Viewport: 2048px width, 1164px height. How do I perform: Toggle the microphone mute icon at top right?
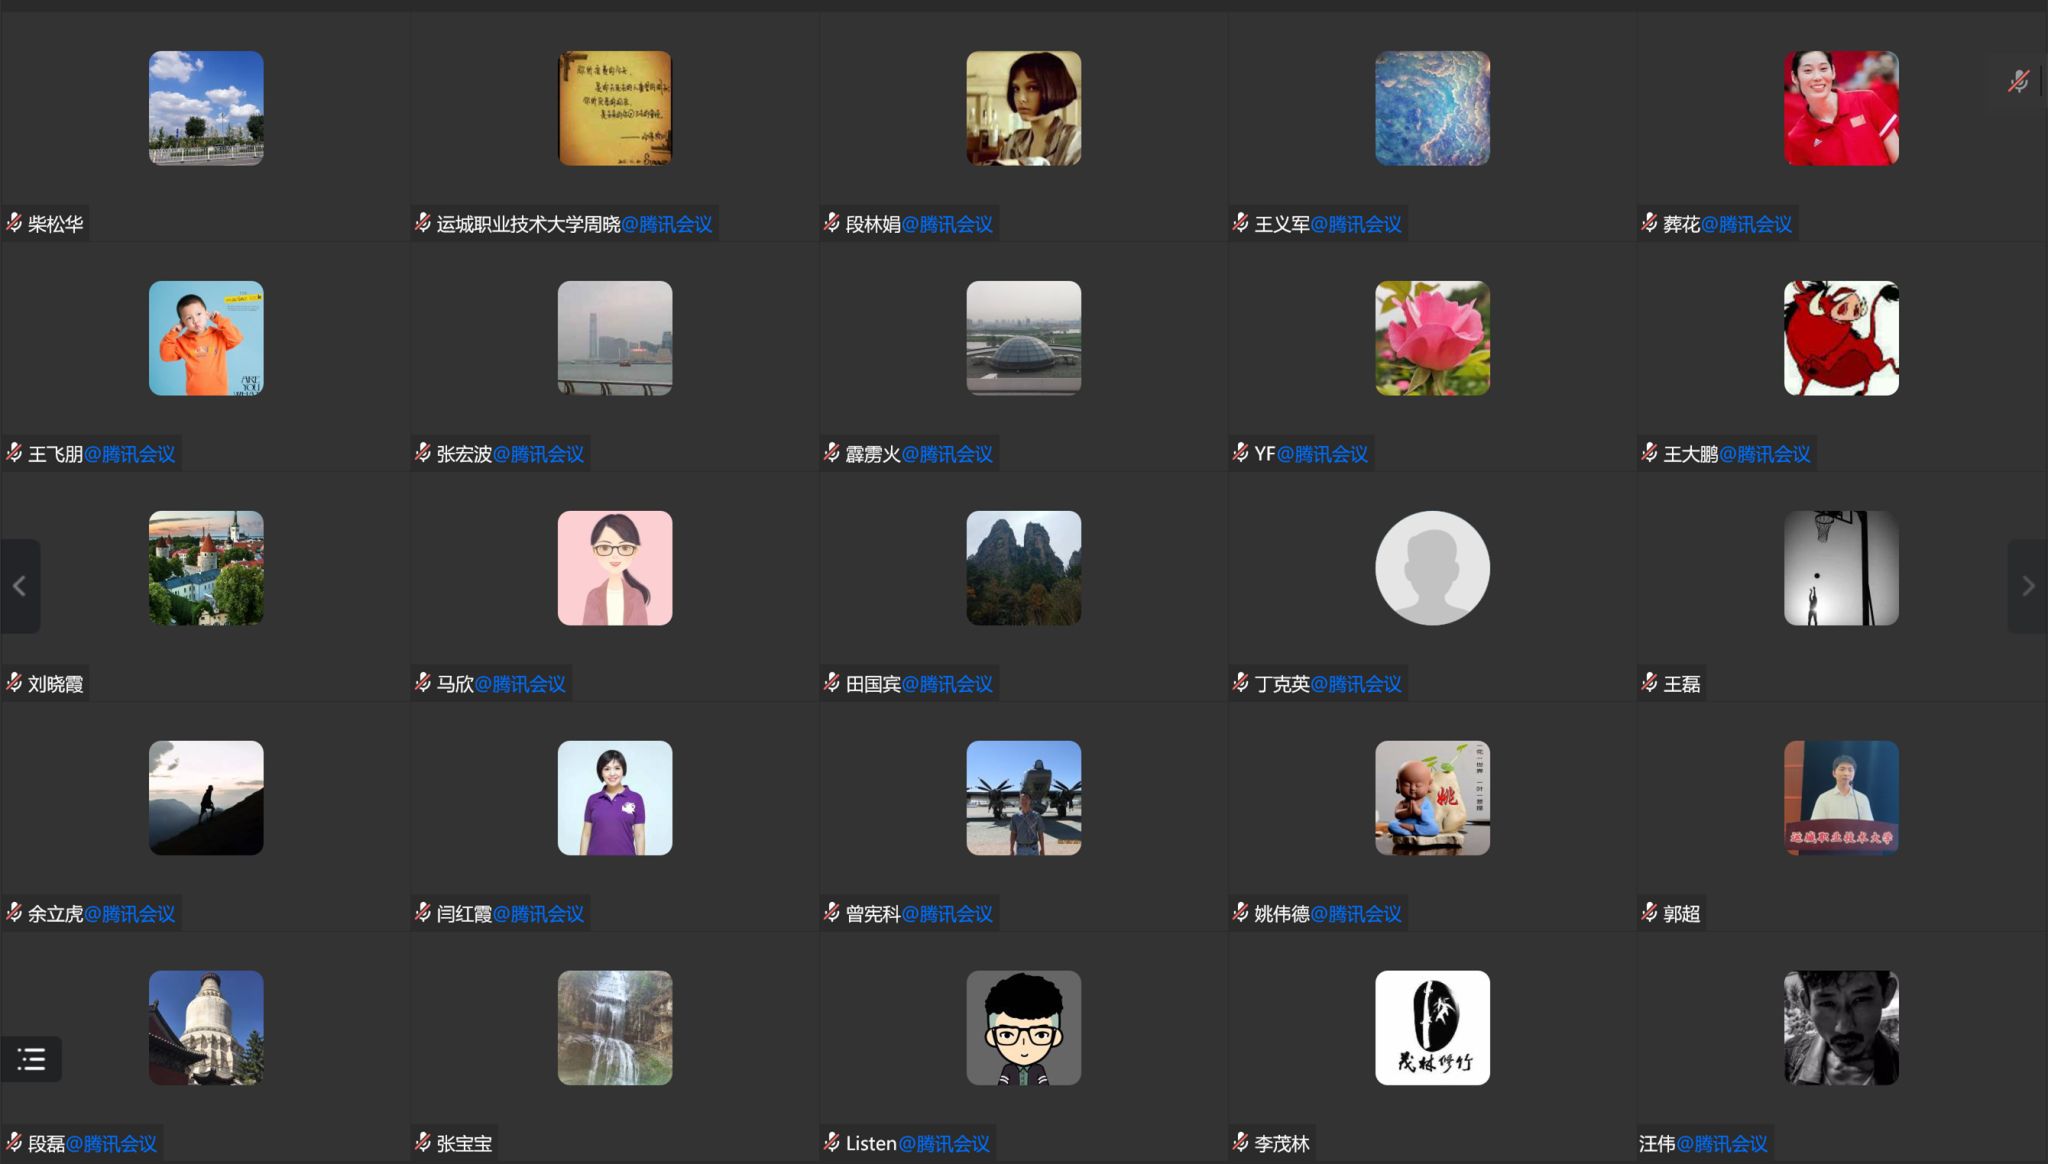pyautogui.click(x=2018, y=81)
